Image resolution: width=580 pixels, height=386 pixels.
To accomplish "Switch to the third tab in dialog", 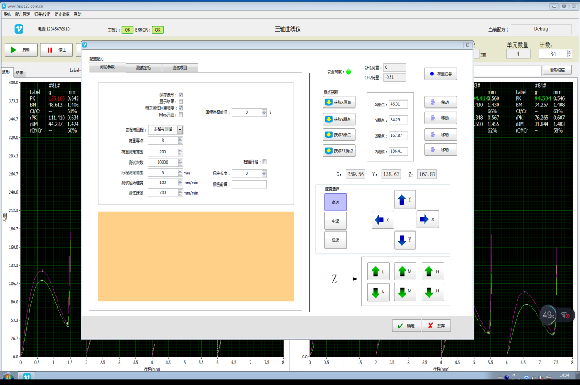I will click(180, 68).
